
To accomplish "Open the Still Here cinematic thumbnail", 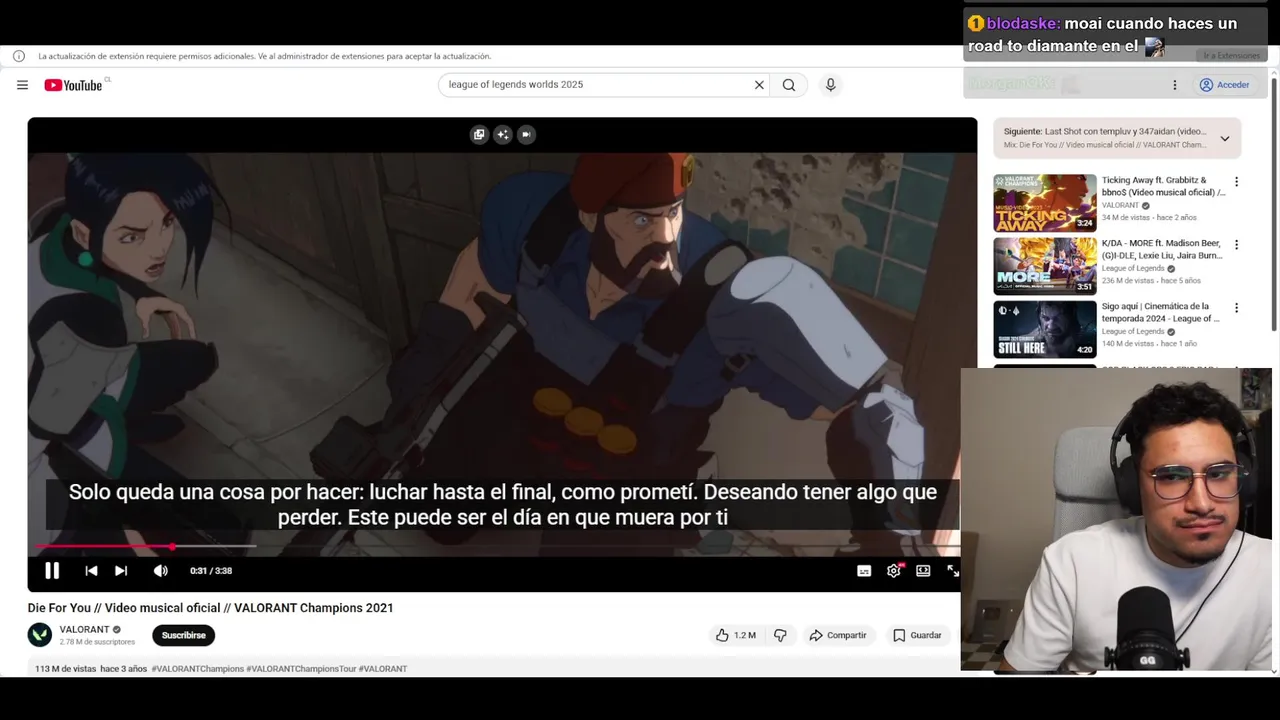I will tap(1045, 329).
